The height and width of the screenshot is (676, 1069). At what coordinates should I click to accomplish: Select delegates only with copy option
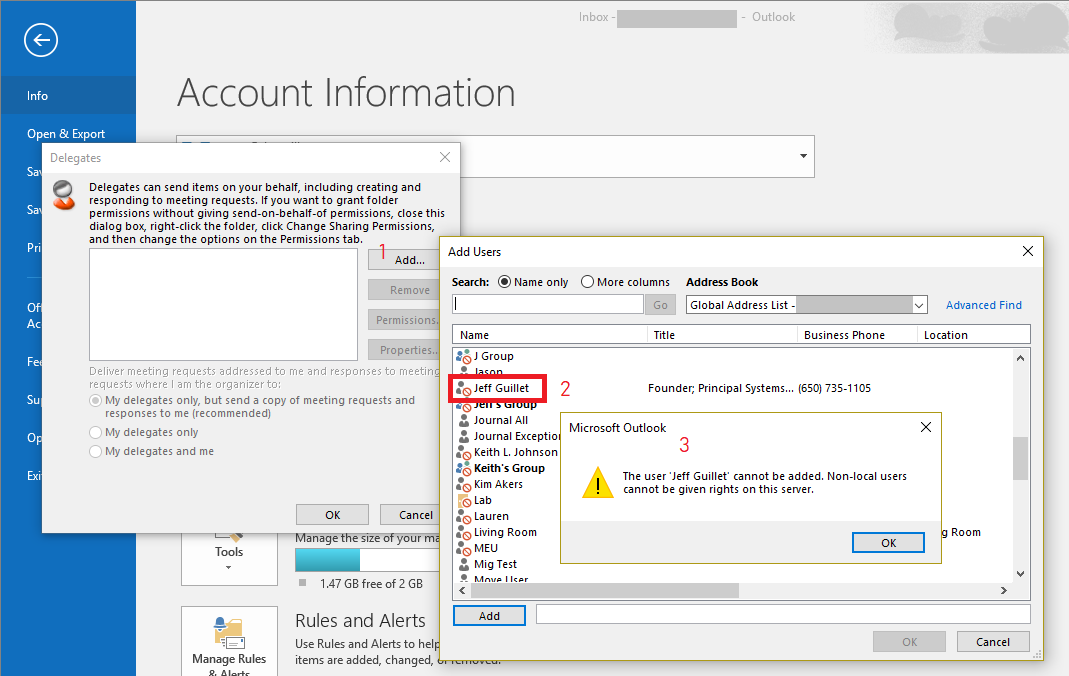tap(95, 401)
